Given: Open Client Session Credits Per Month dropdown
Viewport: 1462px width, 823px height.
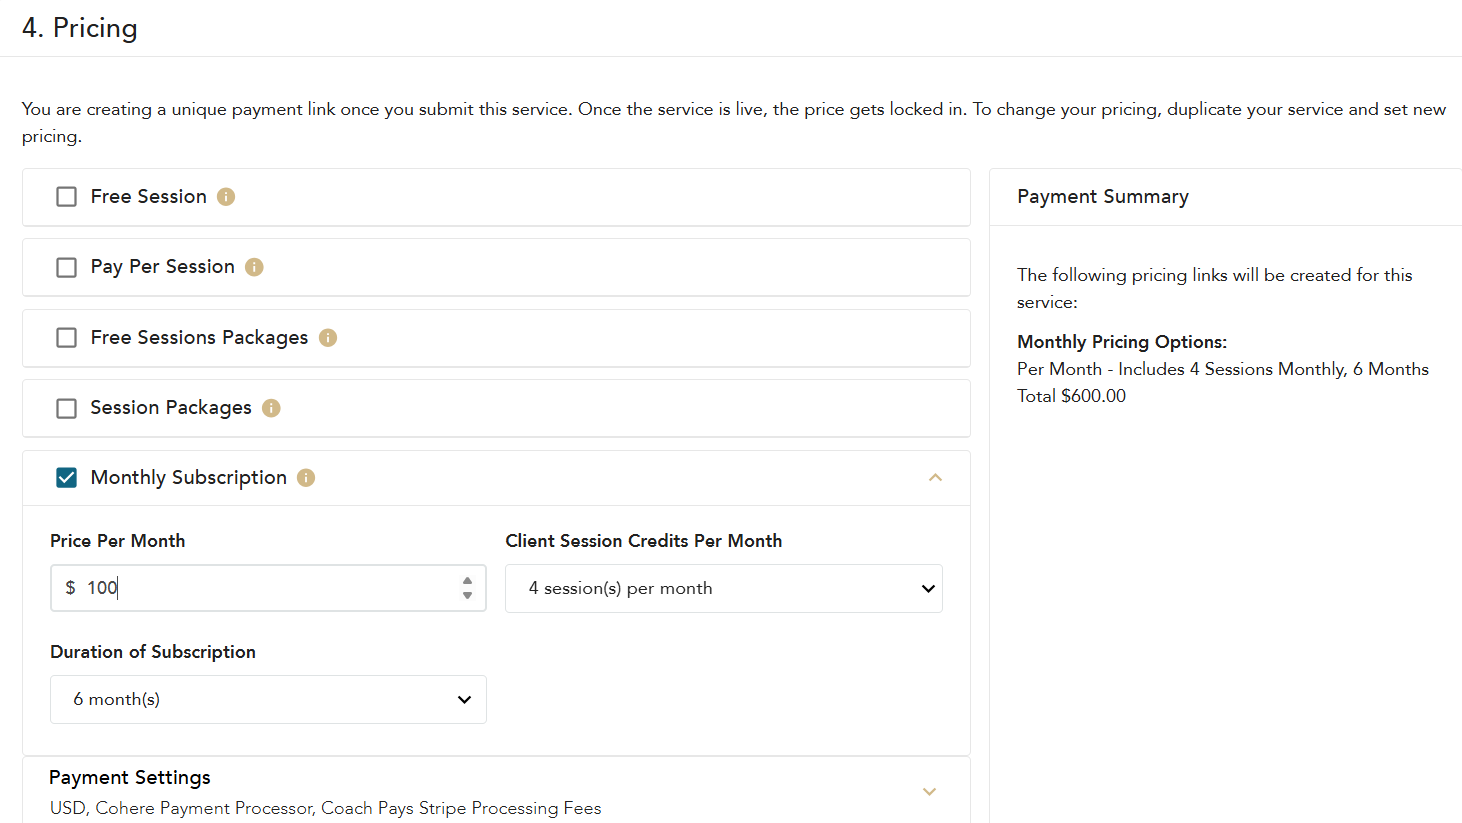Looking at the screenshot, I should (723, 588).
